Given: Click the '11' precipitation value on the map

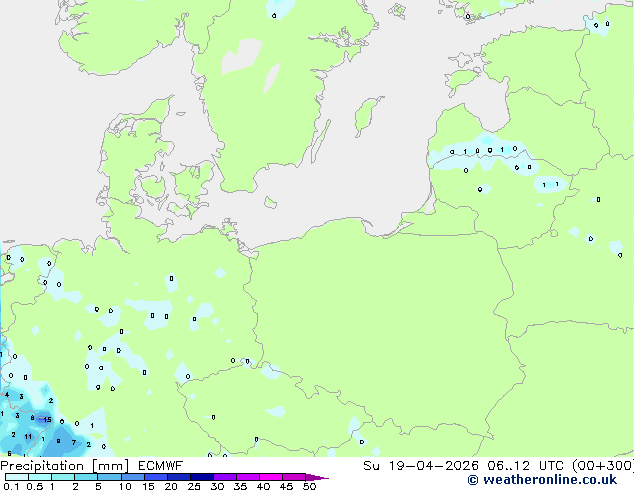Looking at the screenshot, I should point(27,437).
